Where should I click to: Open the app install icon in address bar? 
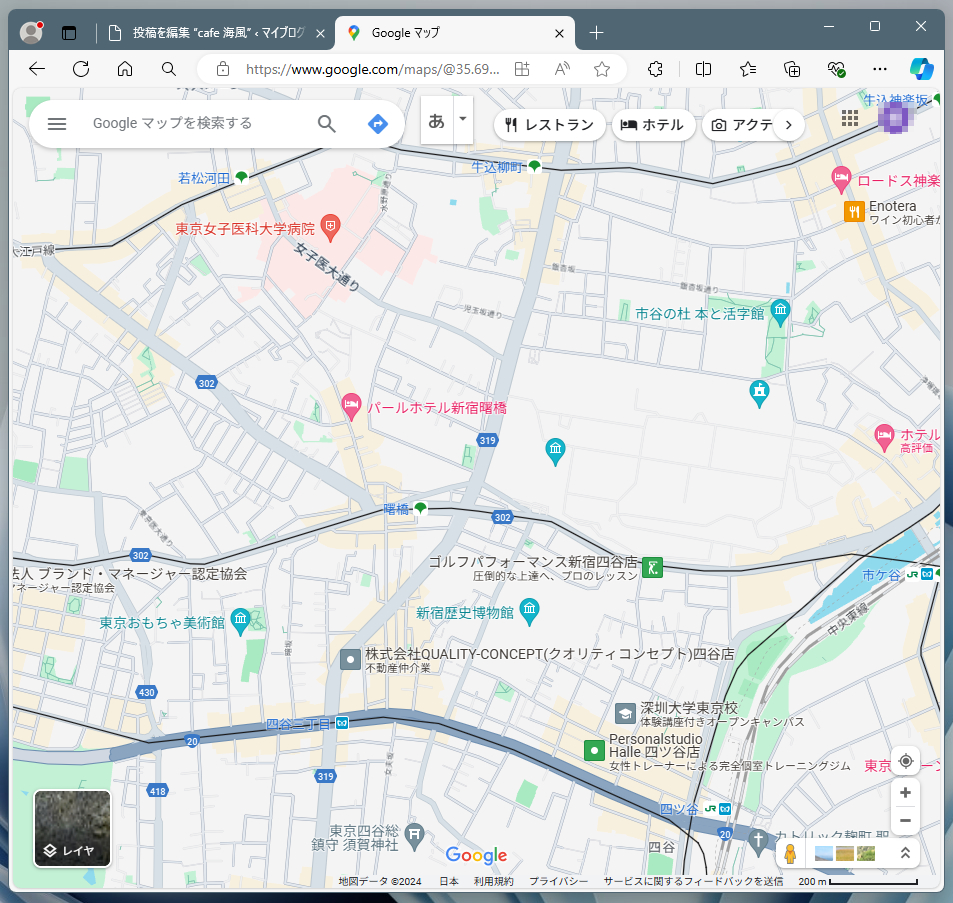(522, 69)
